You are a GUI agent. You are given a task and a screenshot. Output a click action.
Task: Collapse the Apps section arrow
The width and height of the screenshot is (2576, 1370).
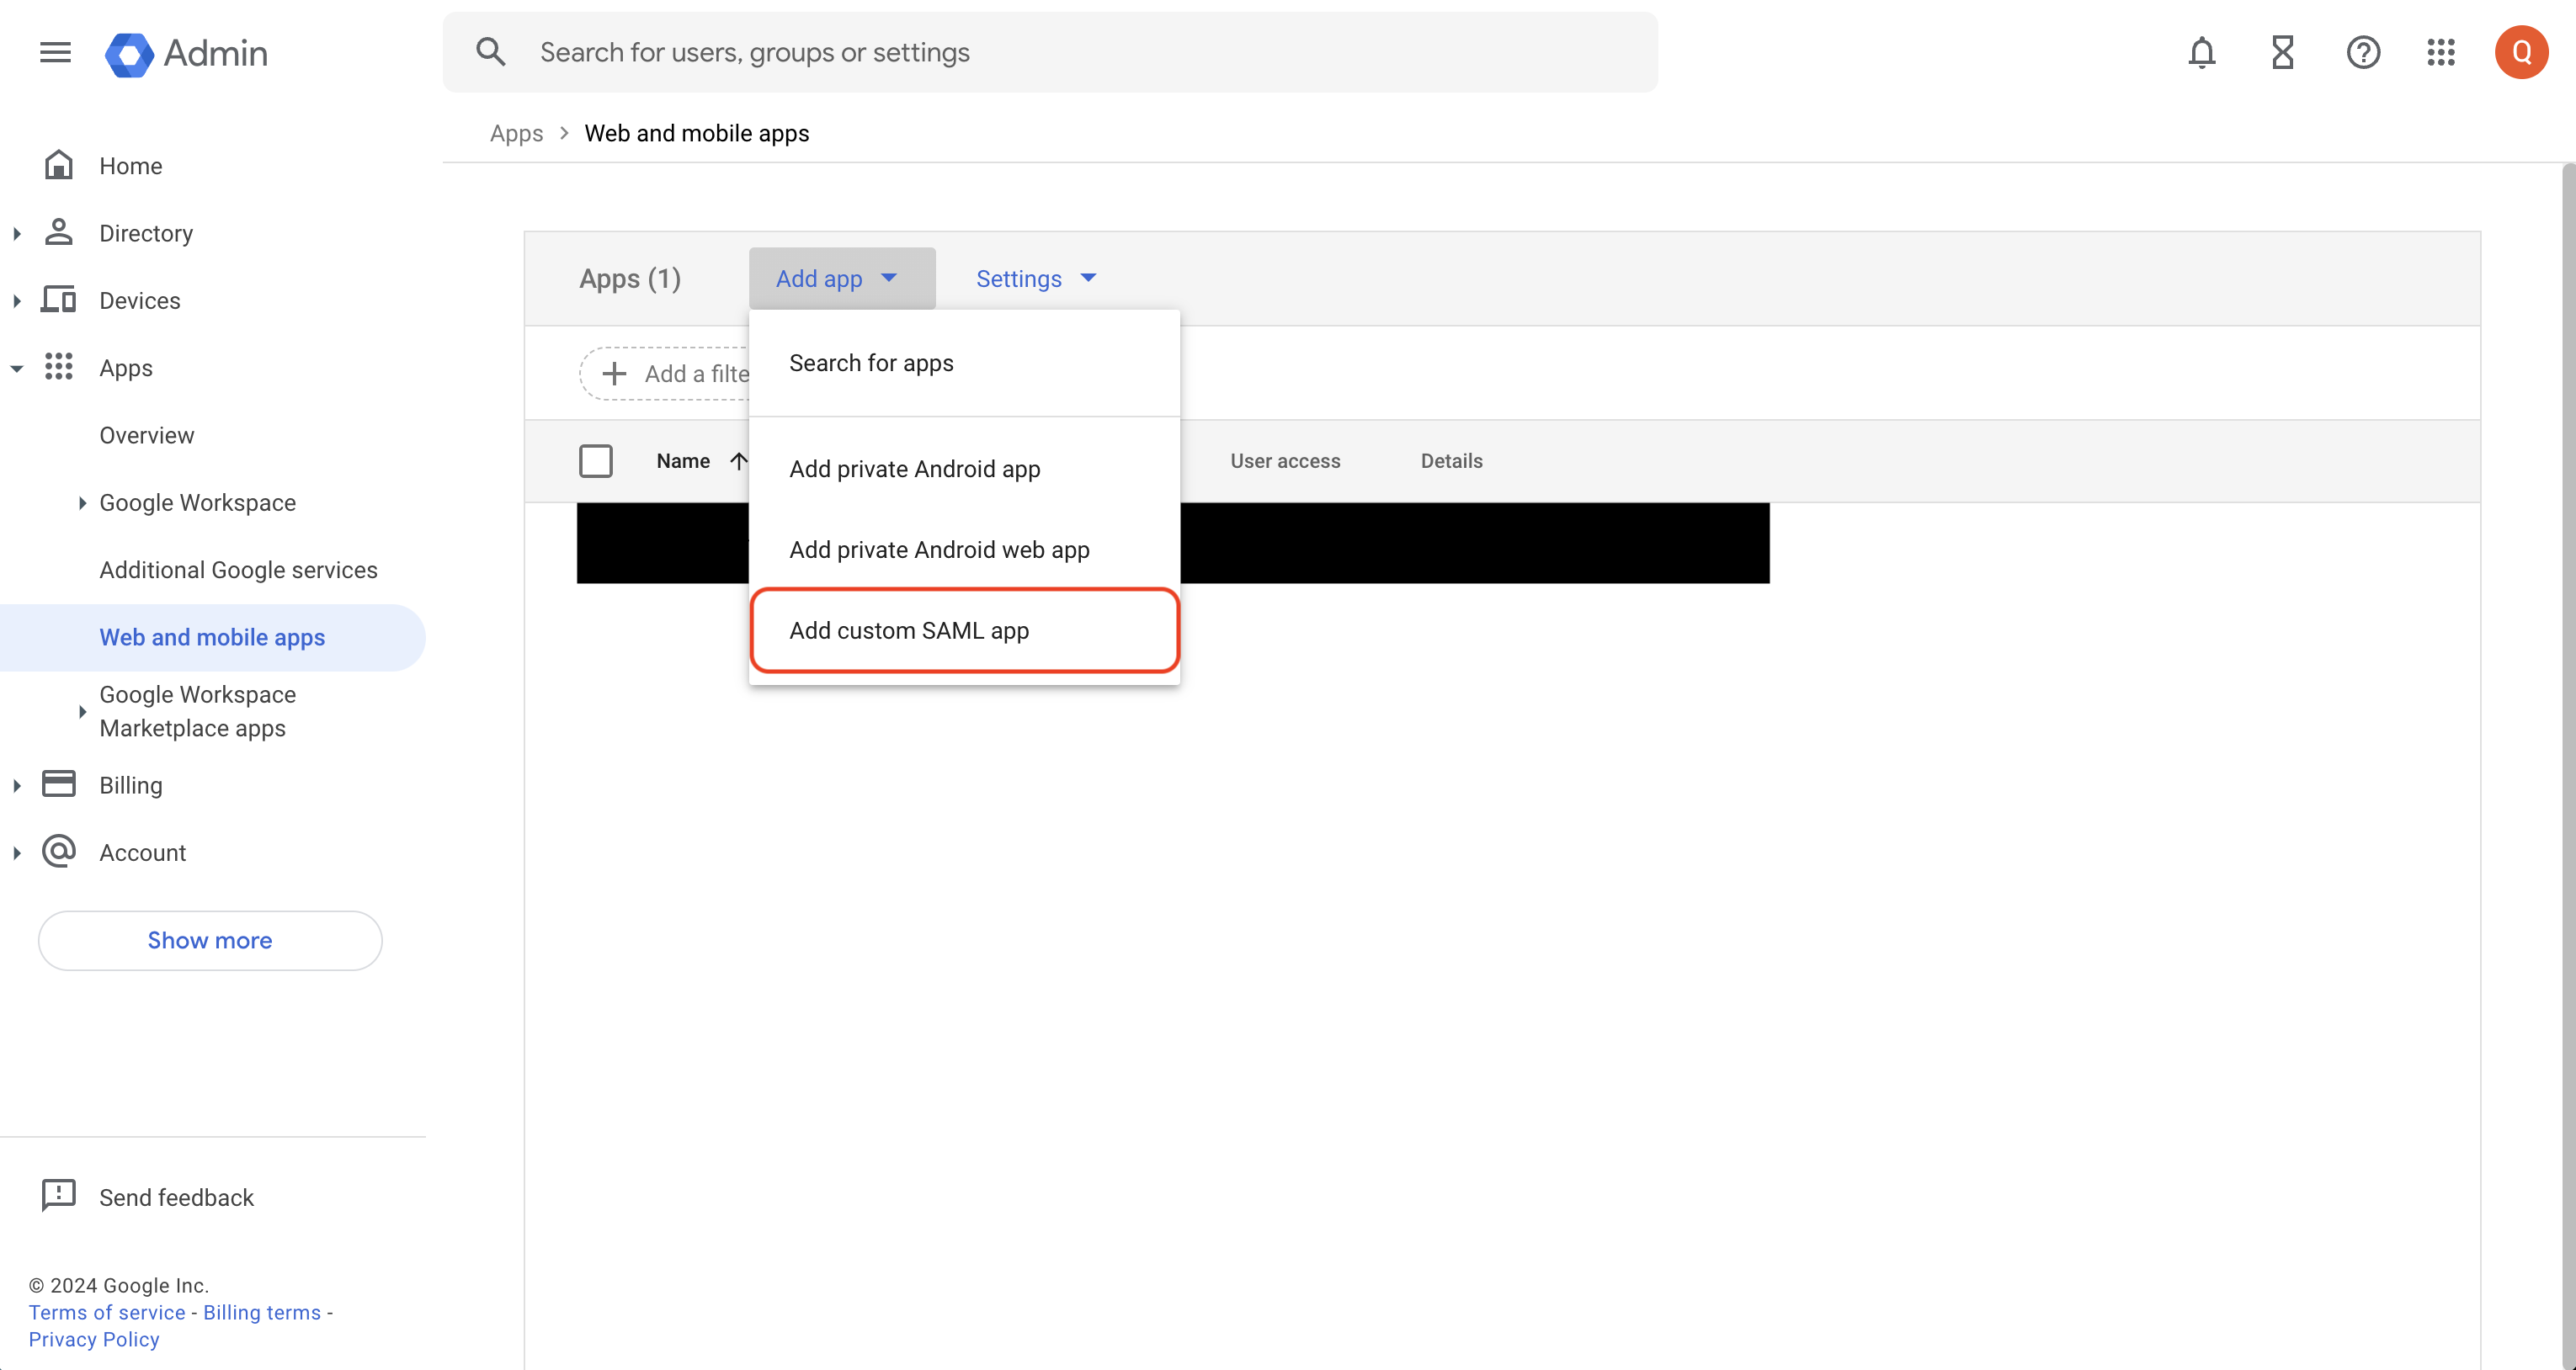click(x=17, y=368)
